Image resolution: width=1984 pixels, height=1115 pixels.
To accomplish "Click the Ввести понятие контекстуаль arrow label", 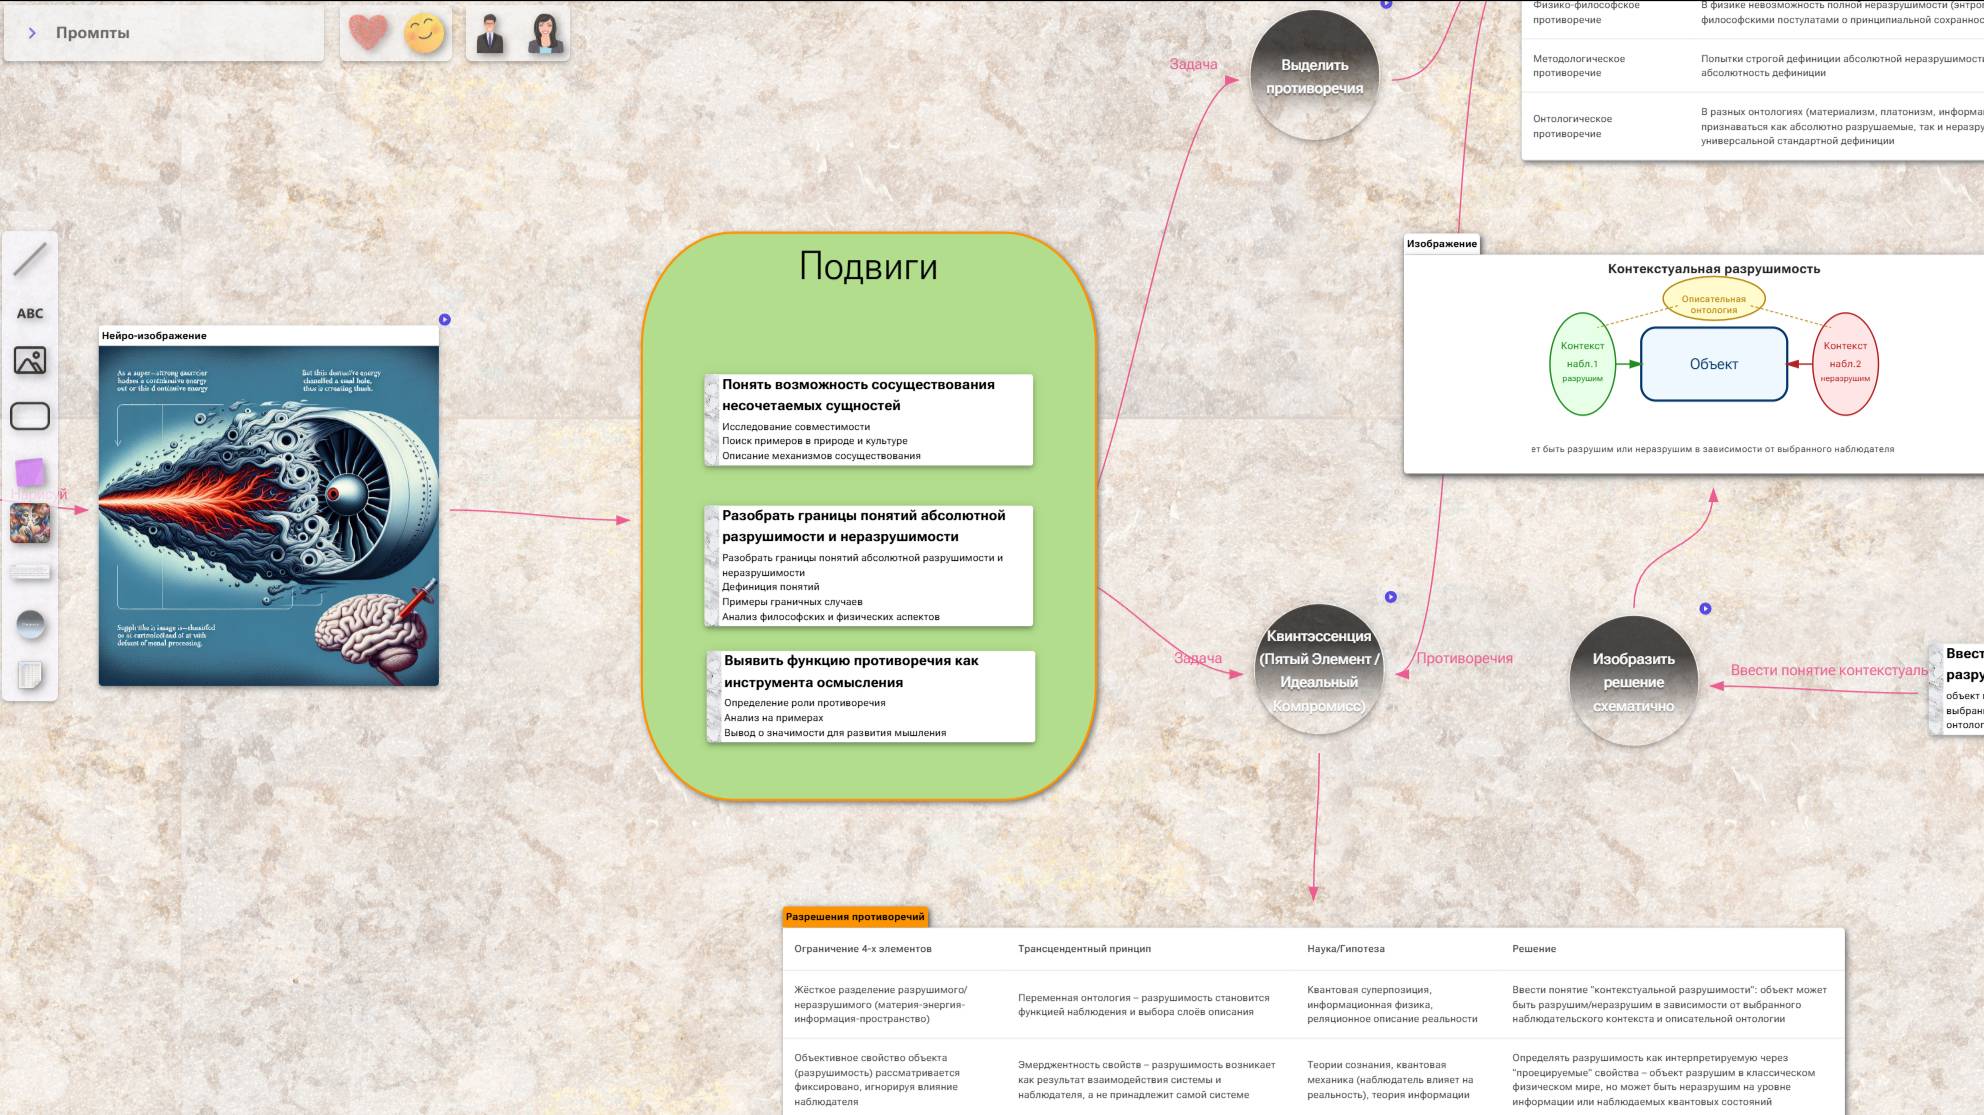I will pos(1828,670).
